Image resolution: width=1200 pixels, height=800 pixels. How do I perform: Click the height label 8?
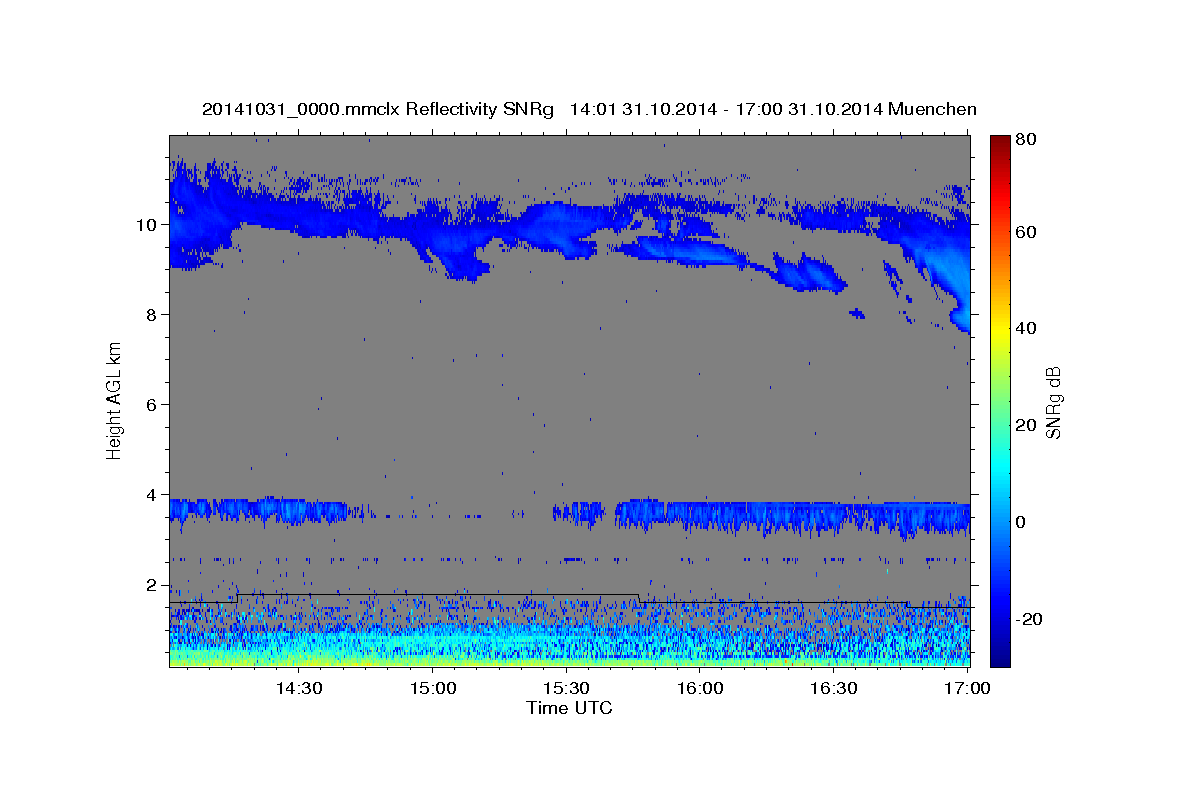[152, 314]
